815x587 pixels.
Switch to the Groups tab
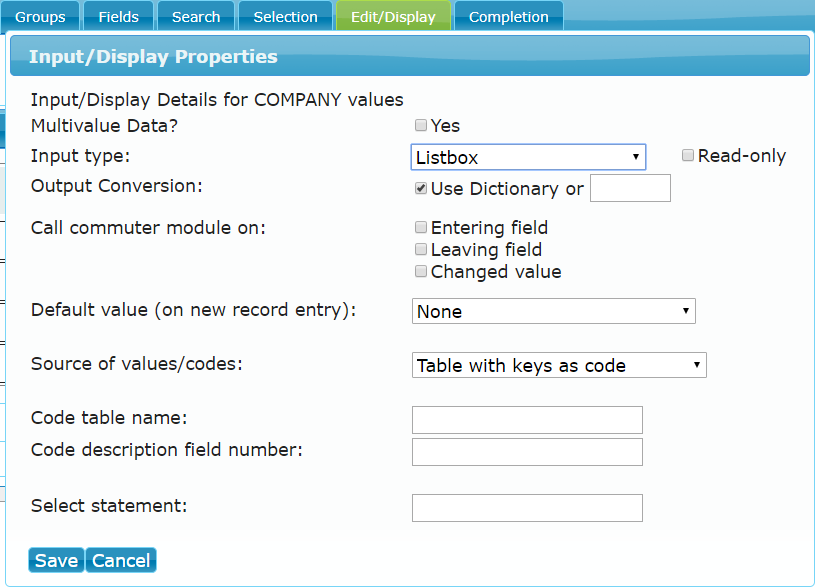click(x=40, y=16)
